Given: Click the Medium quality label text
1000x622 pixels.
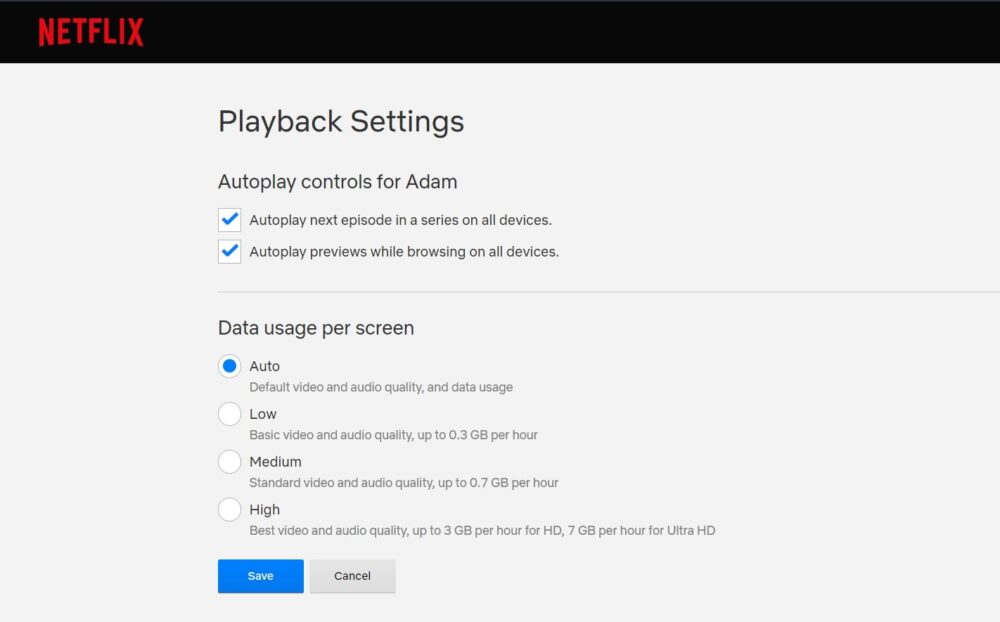Looking at the screenshot, I should [276, 461].
